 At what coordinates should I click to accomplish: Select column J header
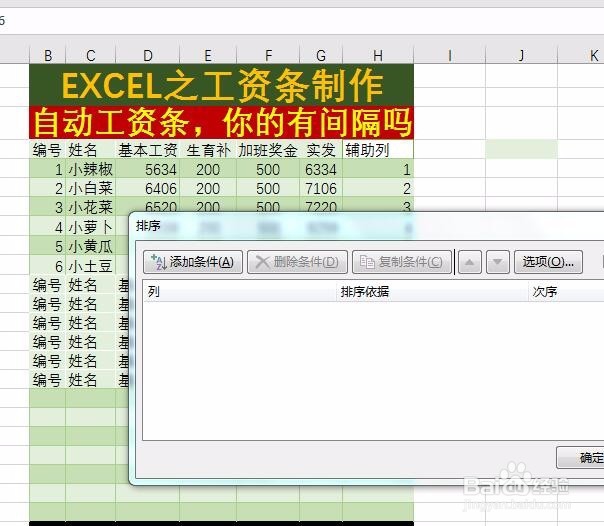click(x=521, y=56)
